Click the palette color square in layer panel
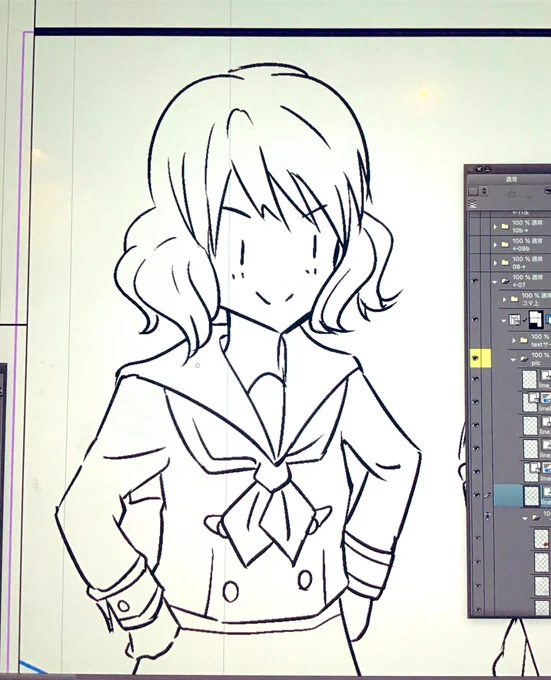 click(473, 191)
